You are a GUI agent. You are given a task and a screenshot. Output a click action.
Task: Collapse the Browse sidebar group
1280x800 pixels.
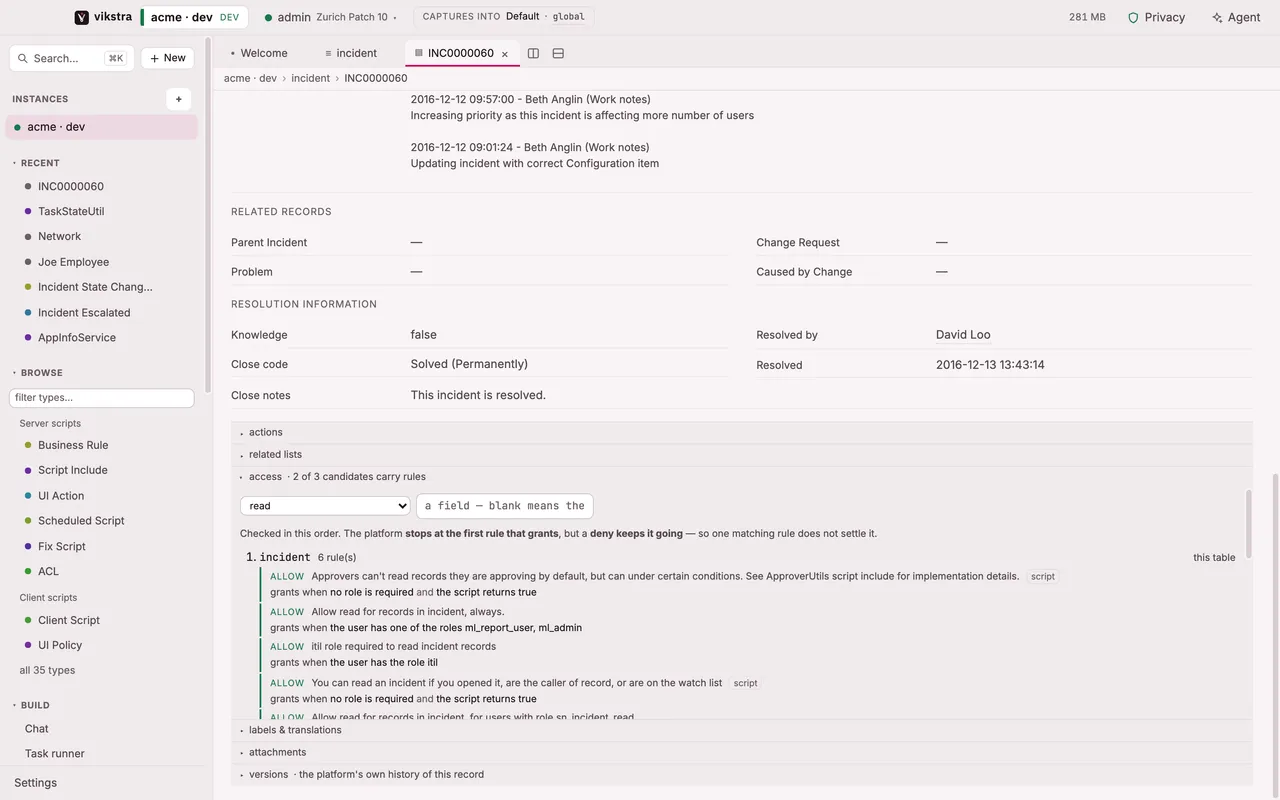pyautogui.click(x=37, y=373)
